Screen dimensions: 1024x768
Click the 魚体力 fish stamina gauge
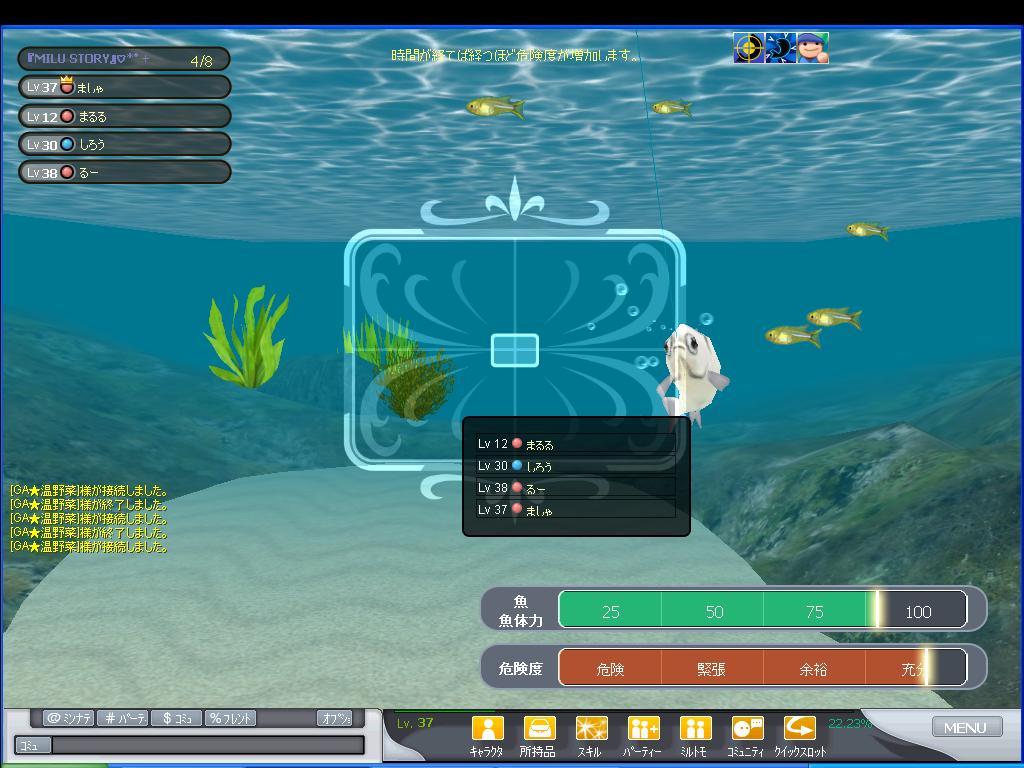point(762,609)
